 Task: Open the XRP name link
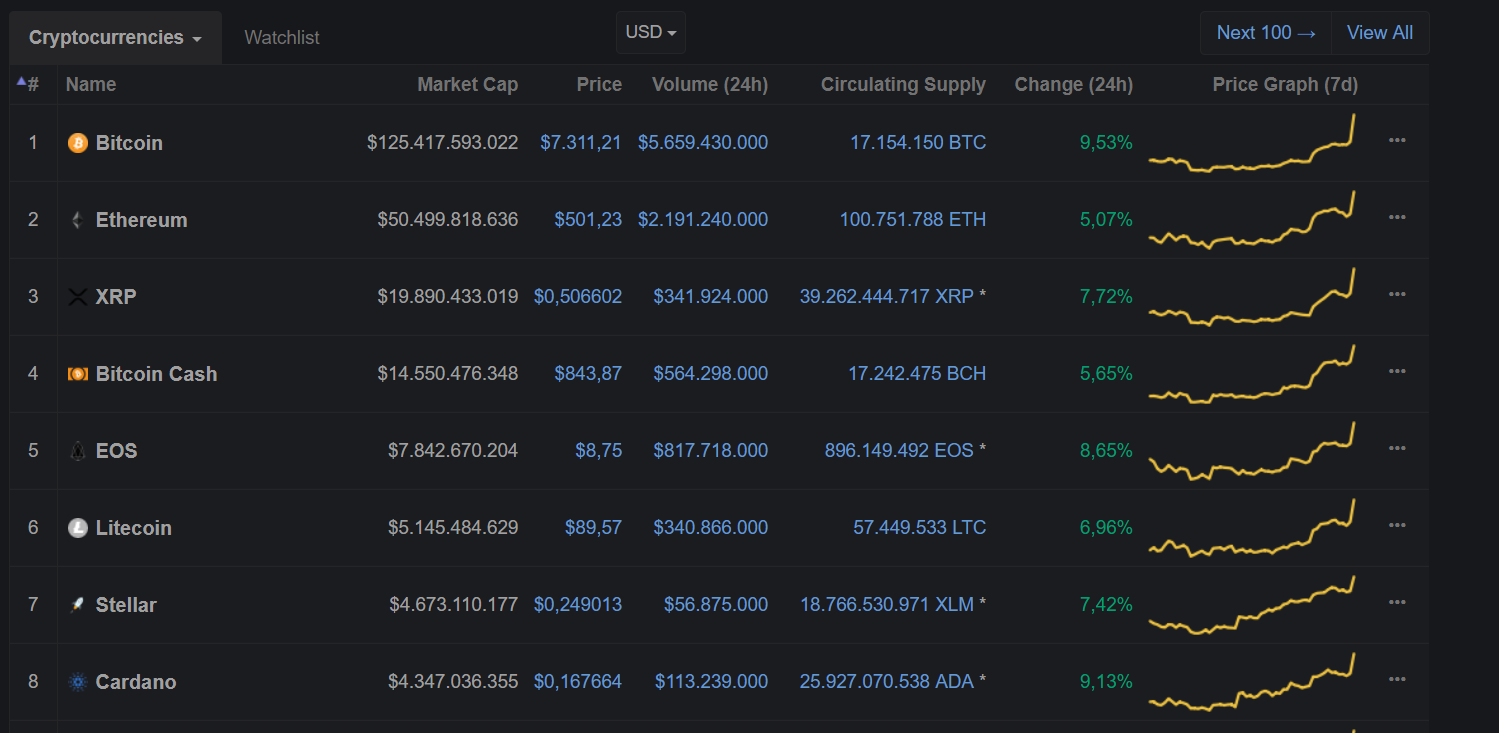click(116, 297)
